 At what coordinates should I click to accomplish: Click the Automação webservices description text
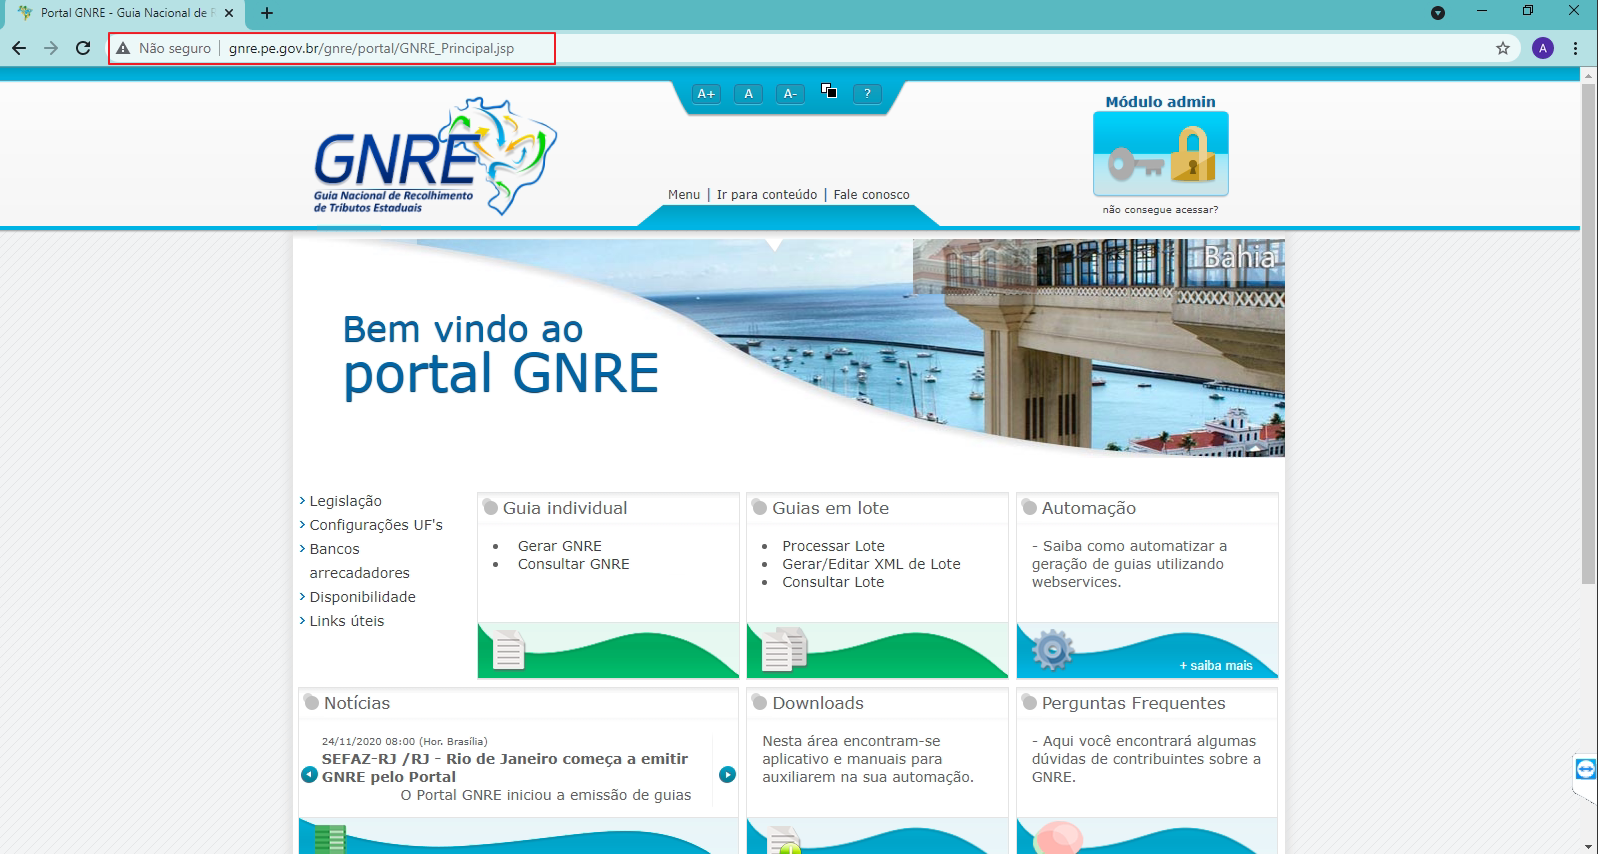tap(1129, 564)
